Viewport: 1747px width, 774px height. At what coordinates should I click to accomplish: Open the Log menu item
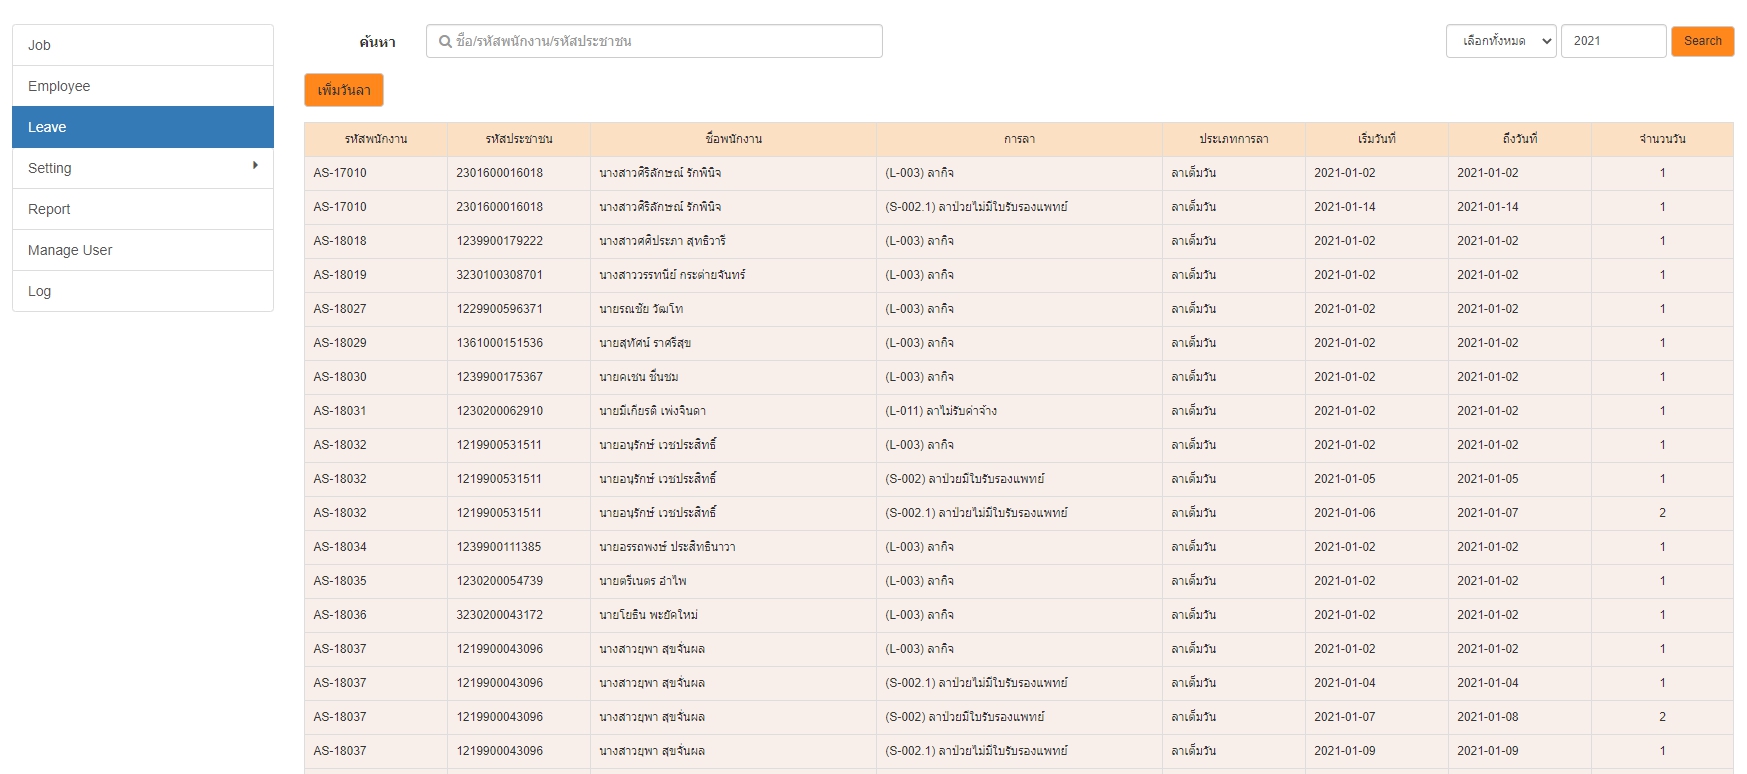[x=143, y=291]
